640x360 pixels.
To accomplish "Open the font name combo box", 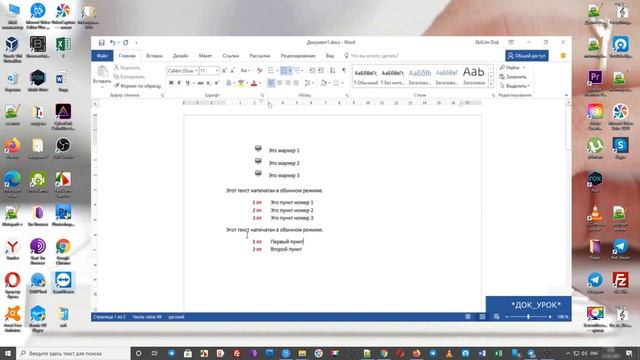I will pos(183,71).
